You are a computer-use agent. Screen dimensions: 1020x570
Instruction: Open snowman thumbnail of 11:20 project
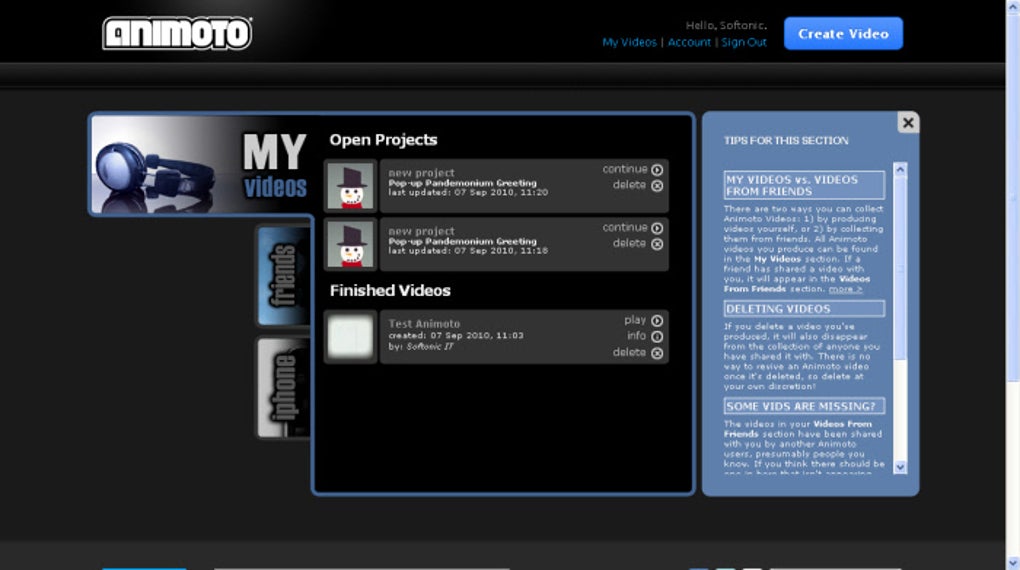pyautogui.click(x=351, y=186)
